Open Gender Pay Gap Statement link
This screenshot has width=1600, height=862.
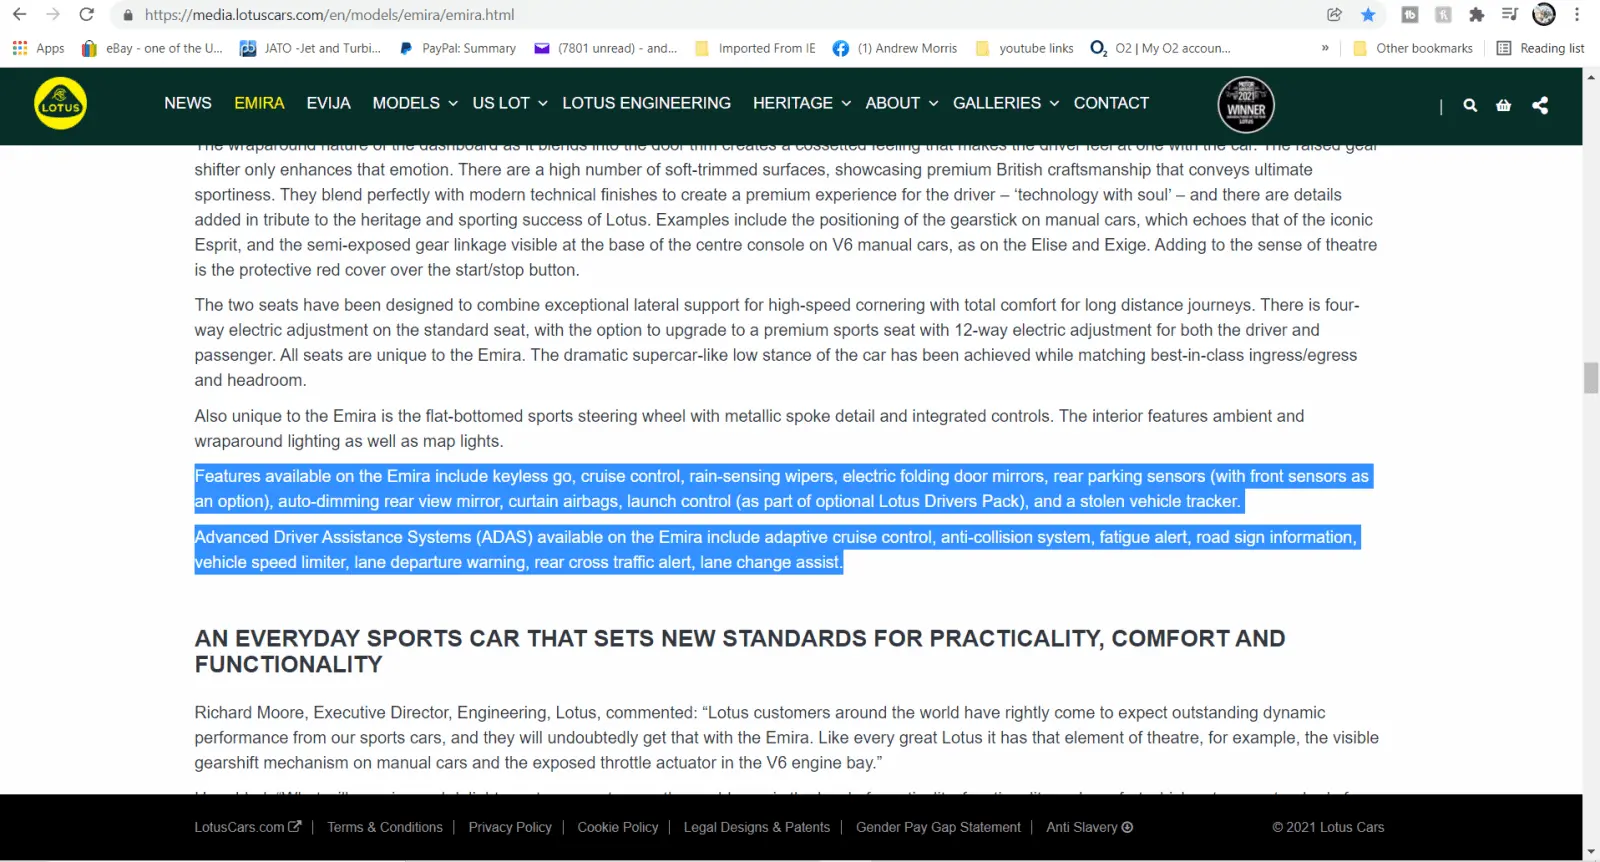pos(938,827)
